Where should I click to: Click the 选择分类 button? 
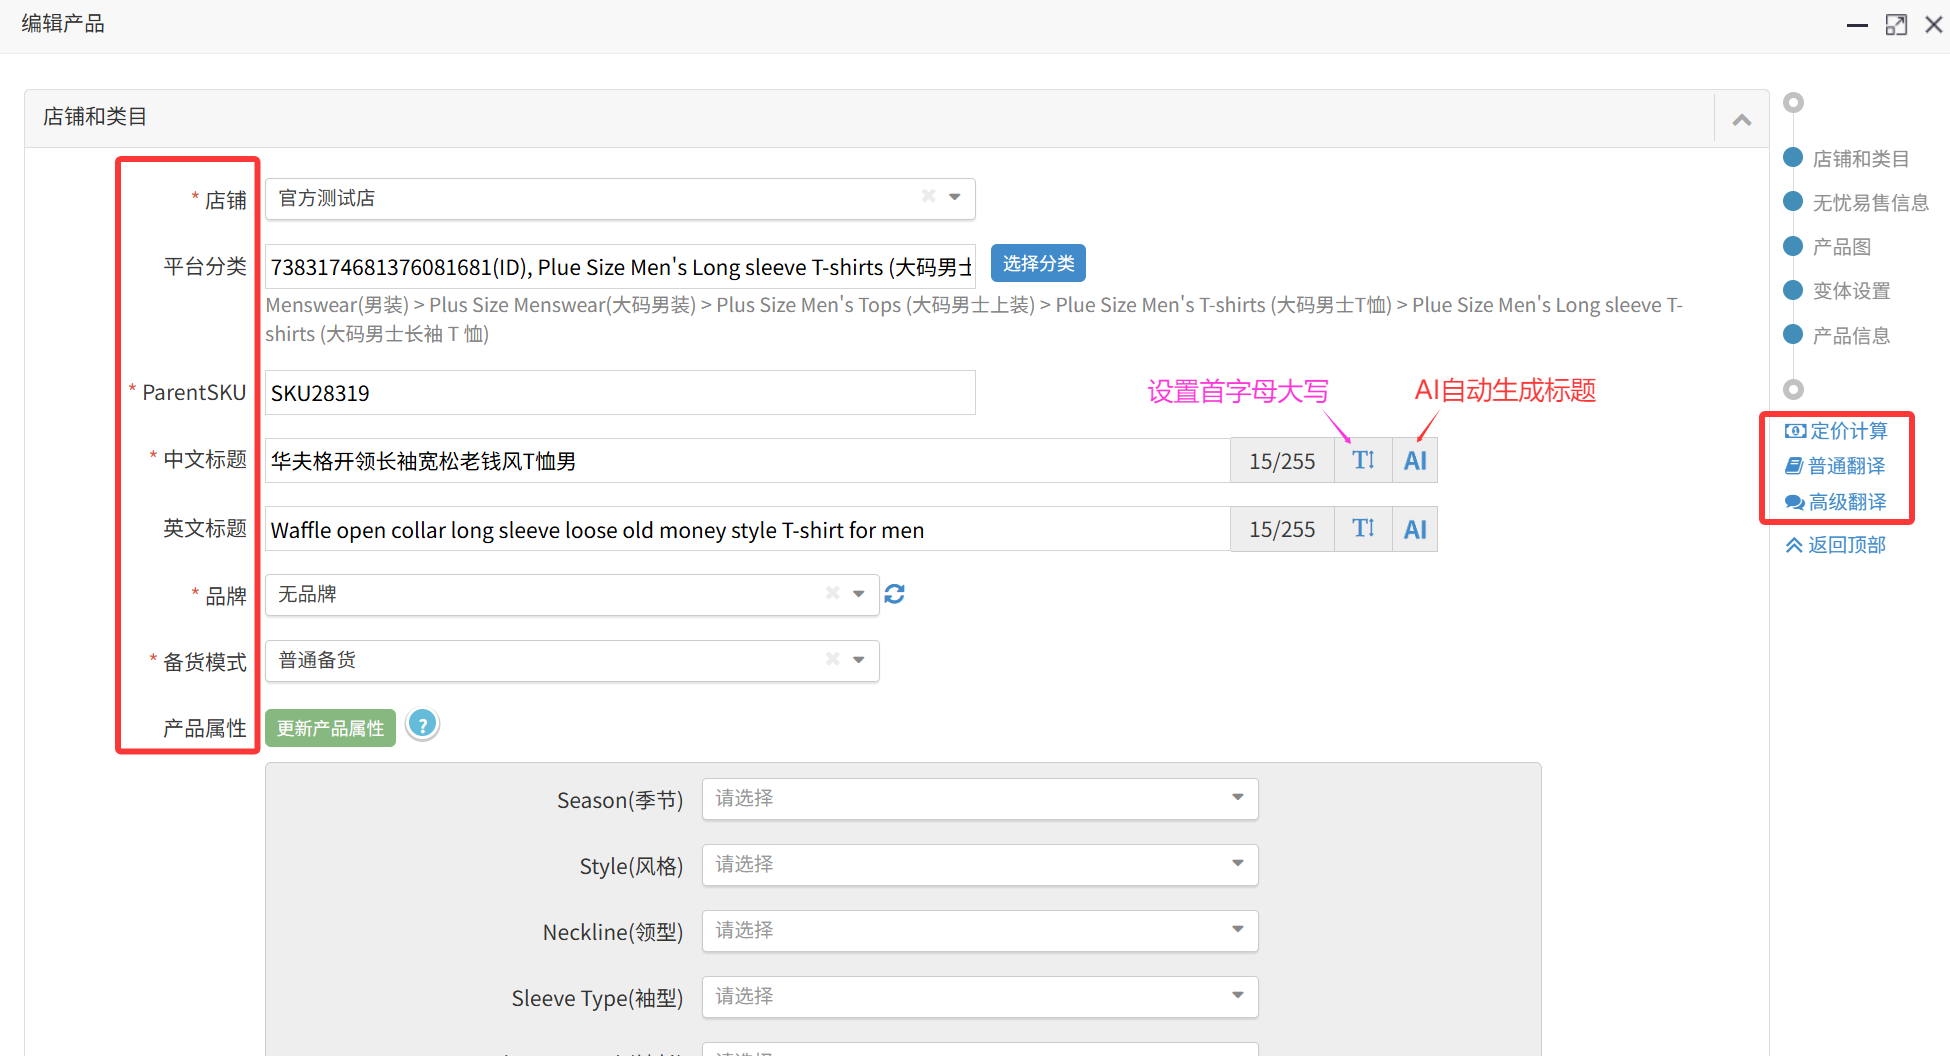pos(1038,263)
